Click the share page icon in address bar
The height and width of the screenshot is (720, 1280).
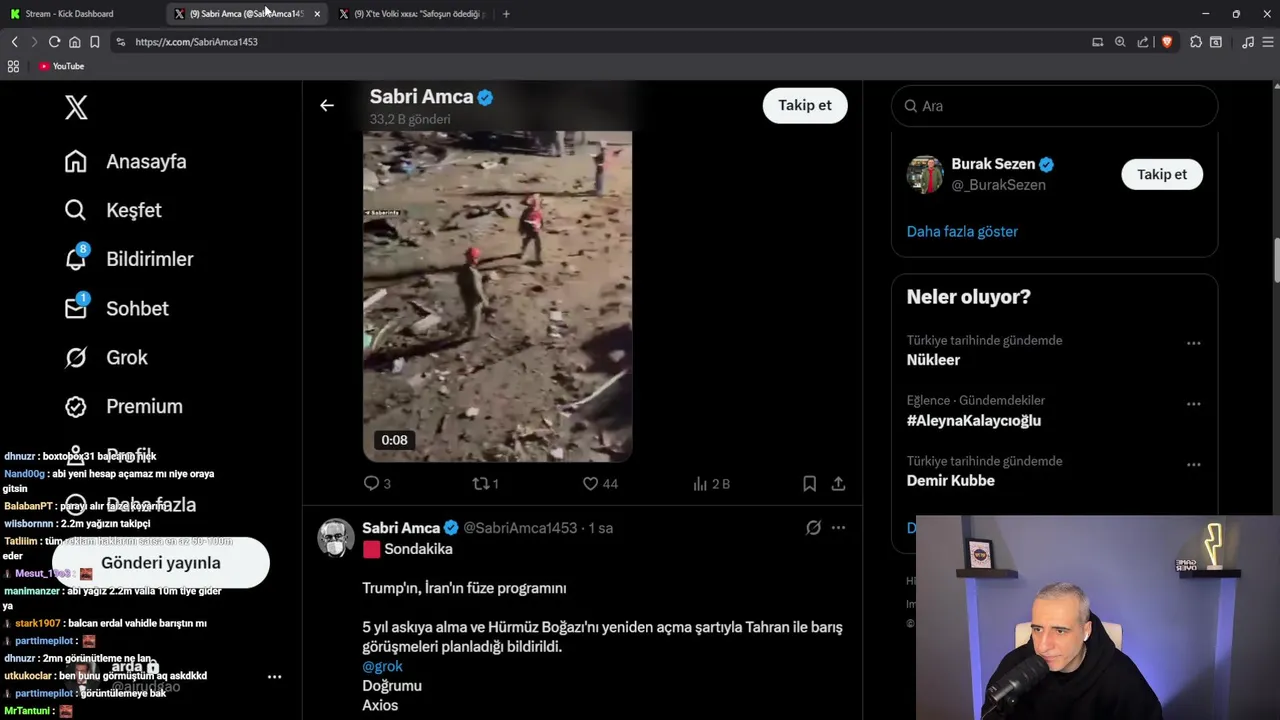pyautogui.click(x=1143, y=42)
